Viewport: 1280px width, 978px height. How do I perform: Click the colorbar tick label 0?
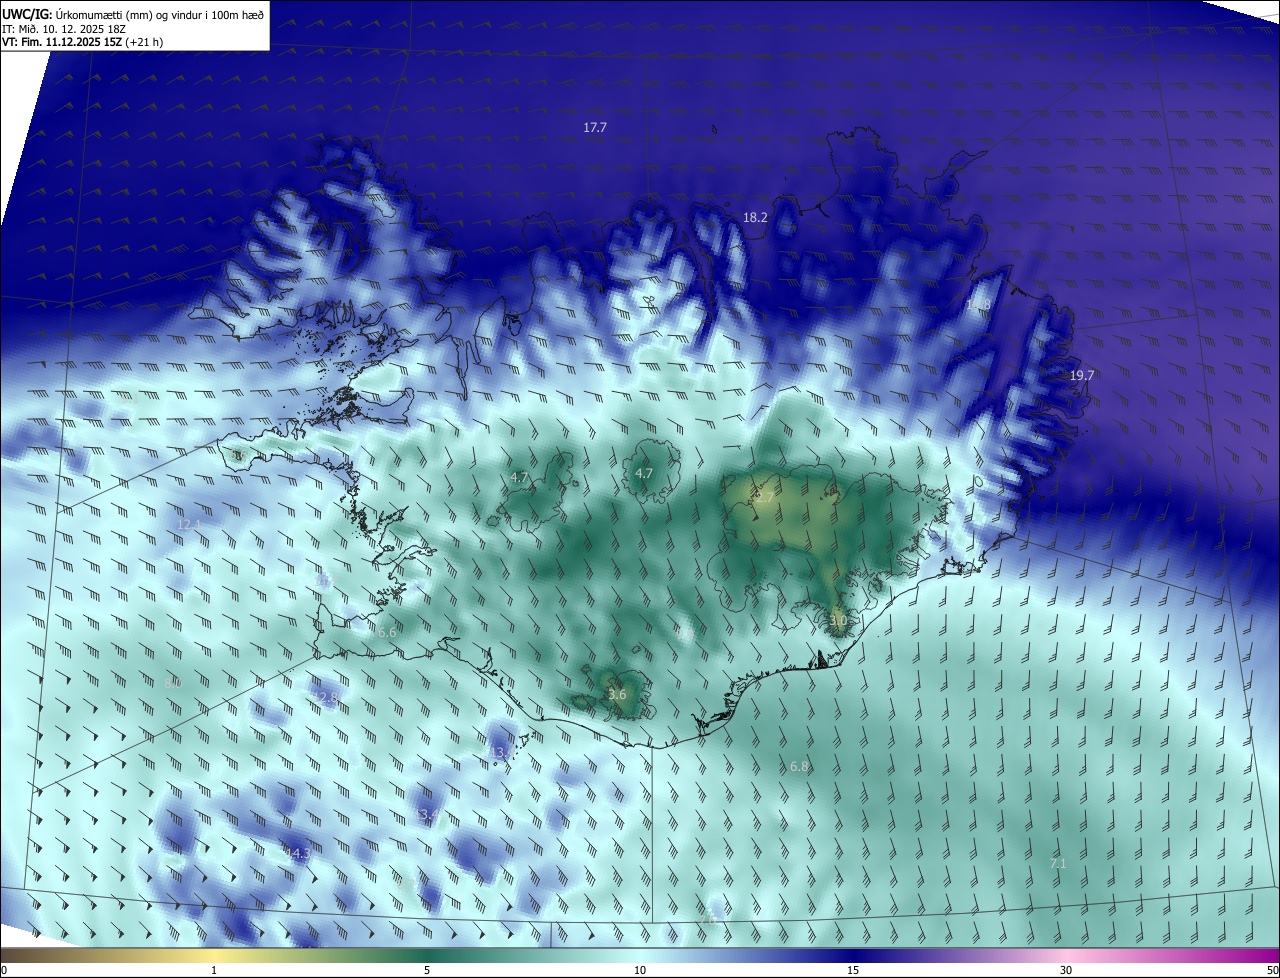coord(4,970)
